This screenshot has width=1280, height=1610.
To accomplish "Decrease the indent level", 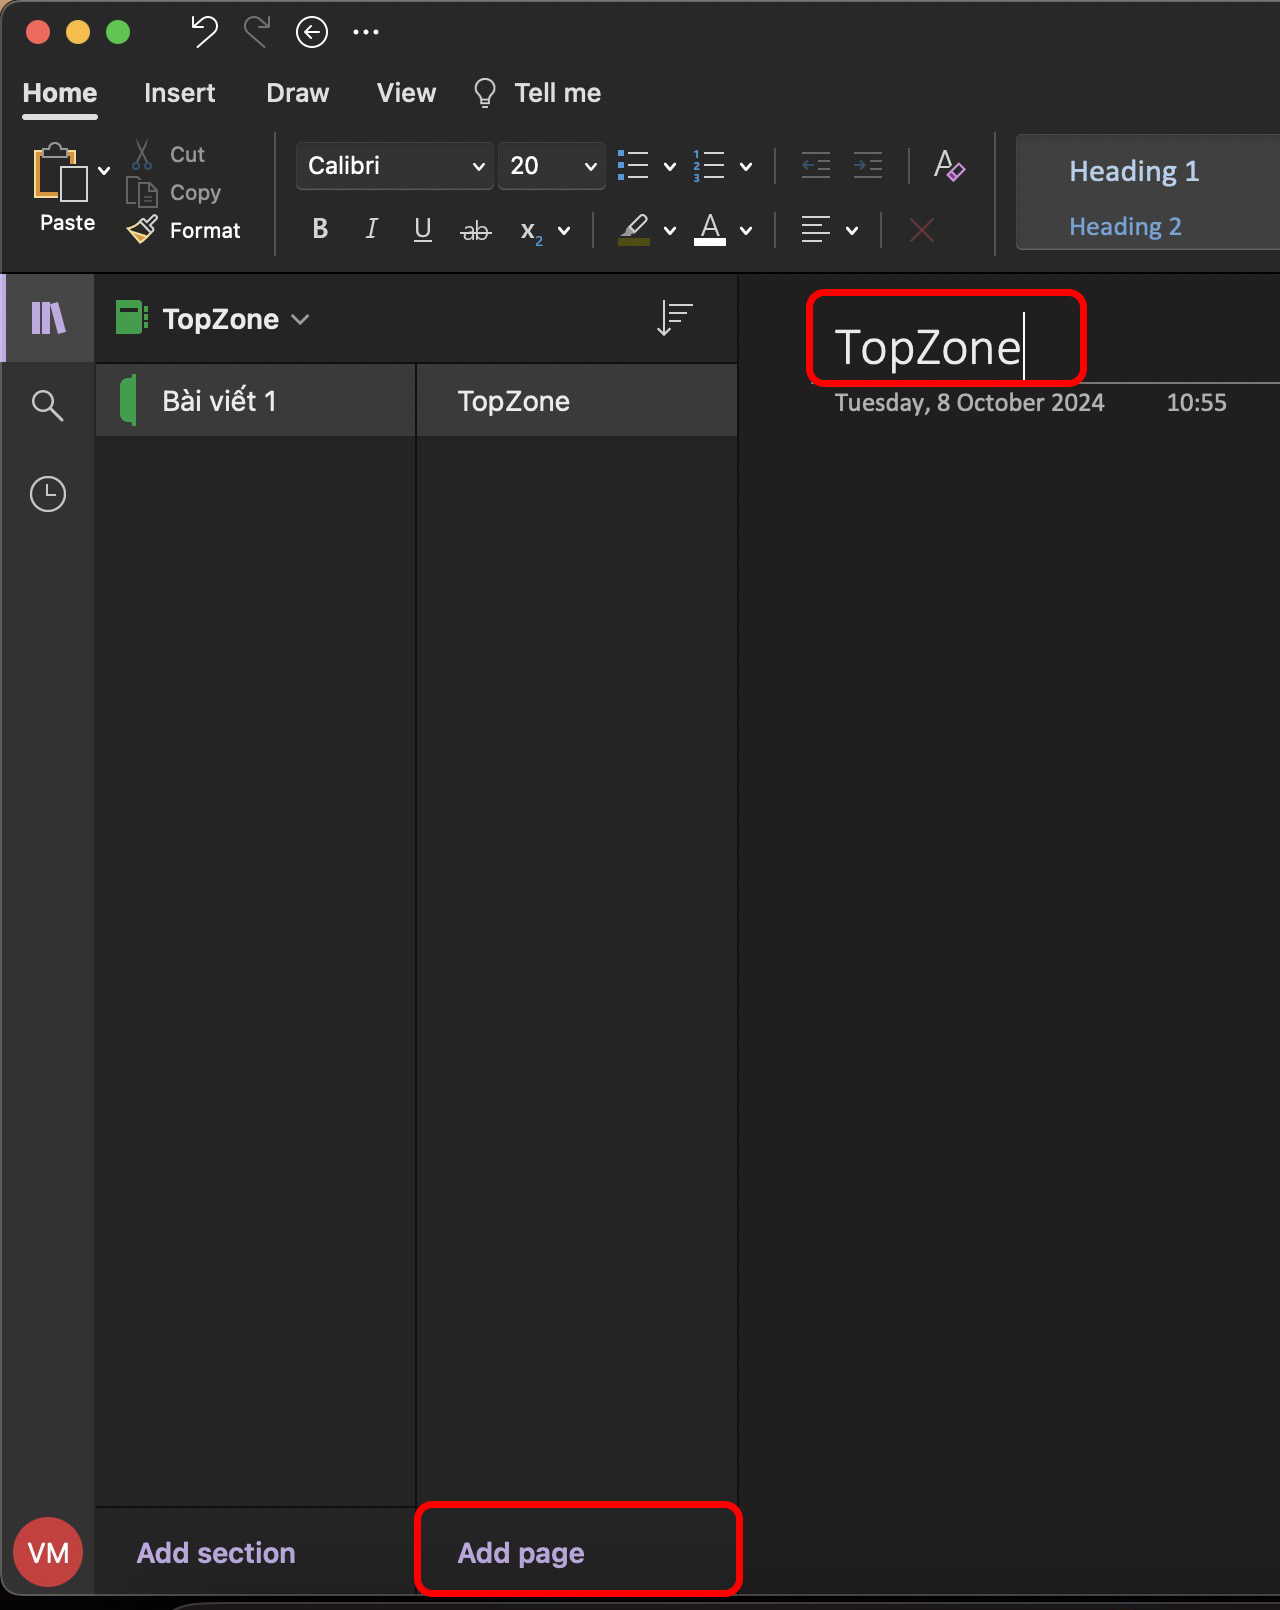I will pyautogui.click(x=816, y=165).
